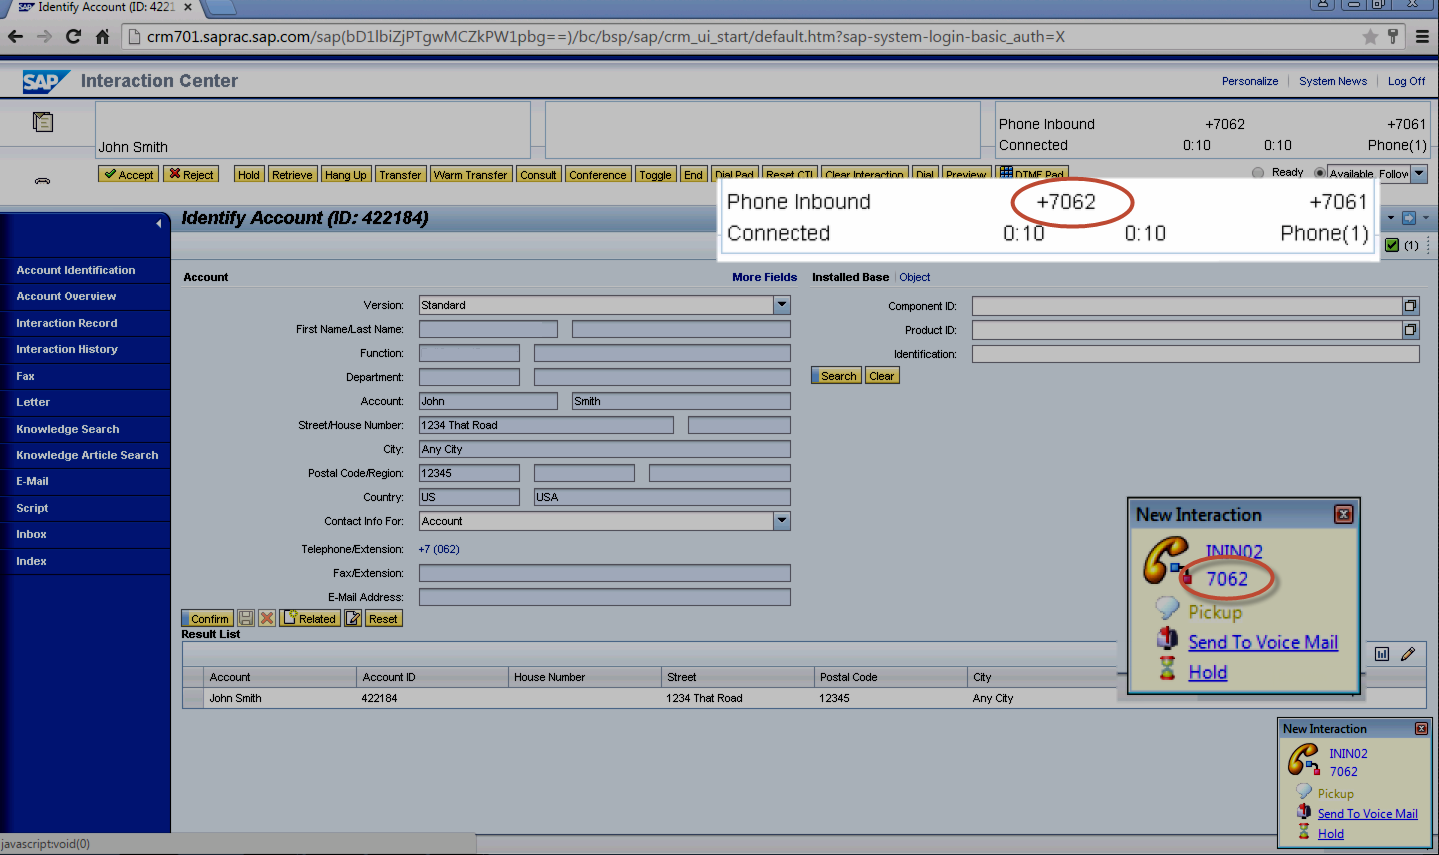1439x855 pixels.
Task: Click the Warm Transfer button
Action: point(470,175)
